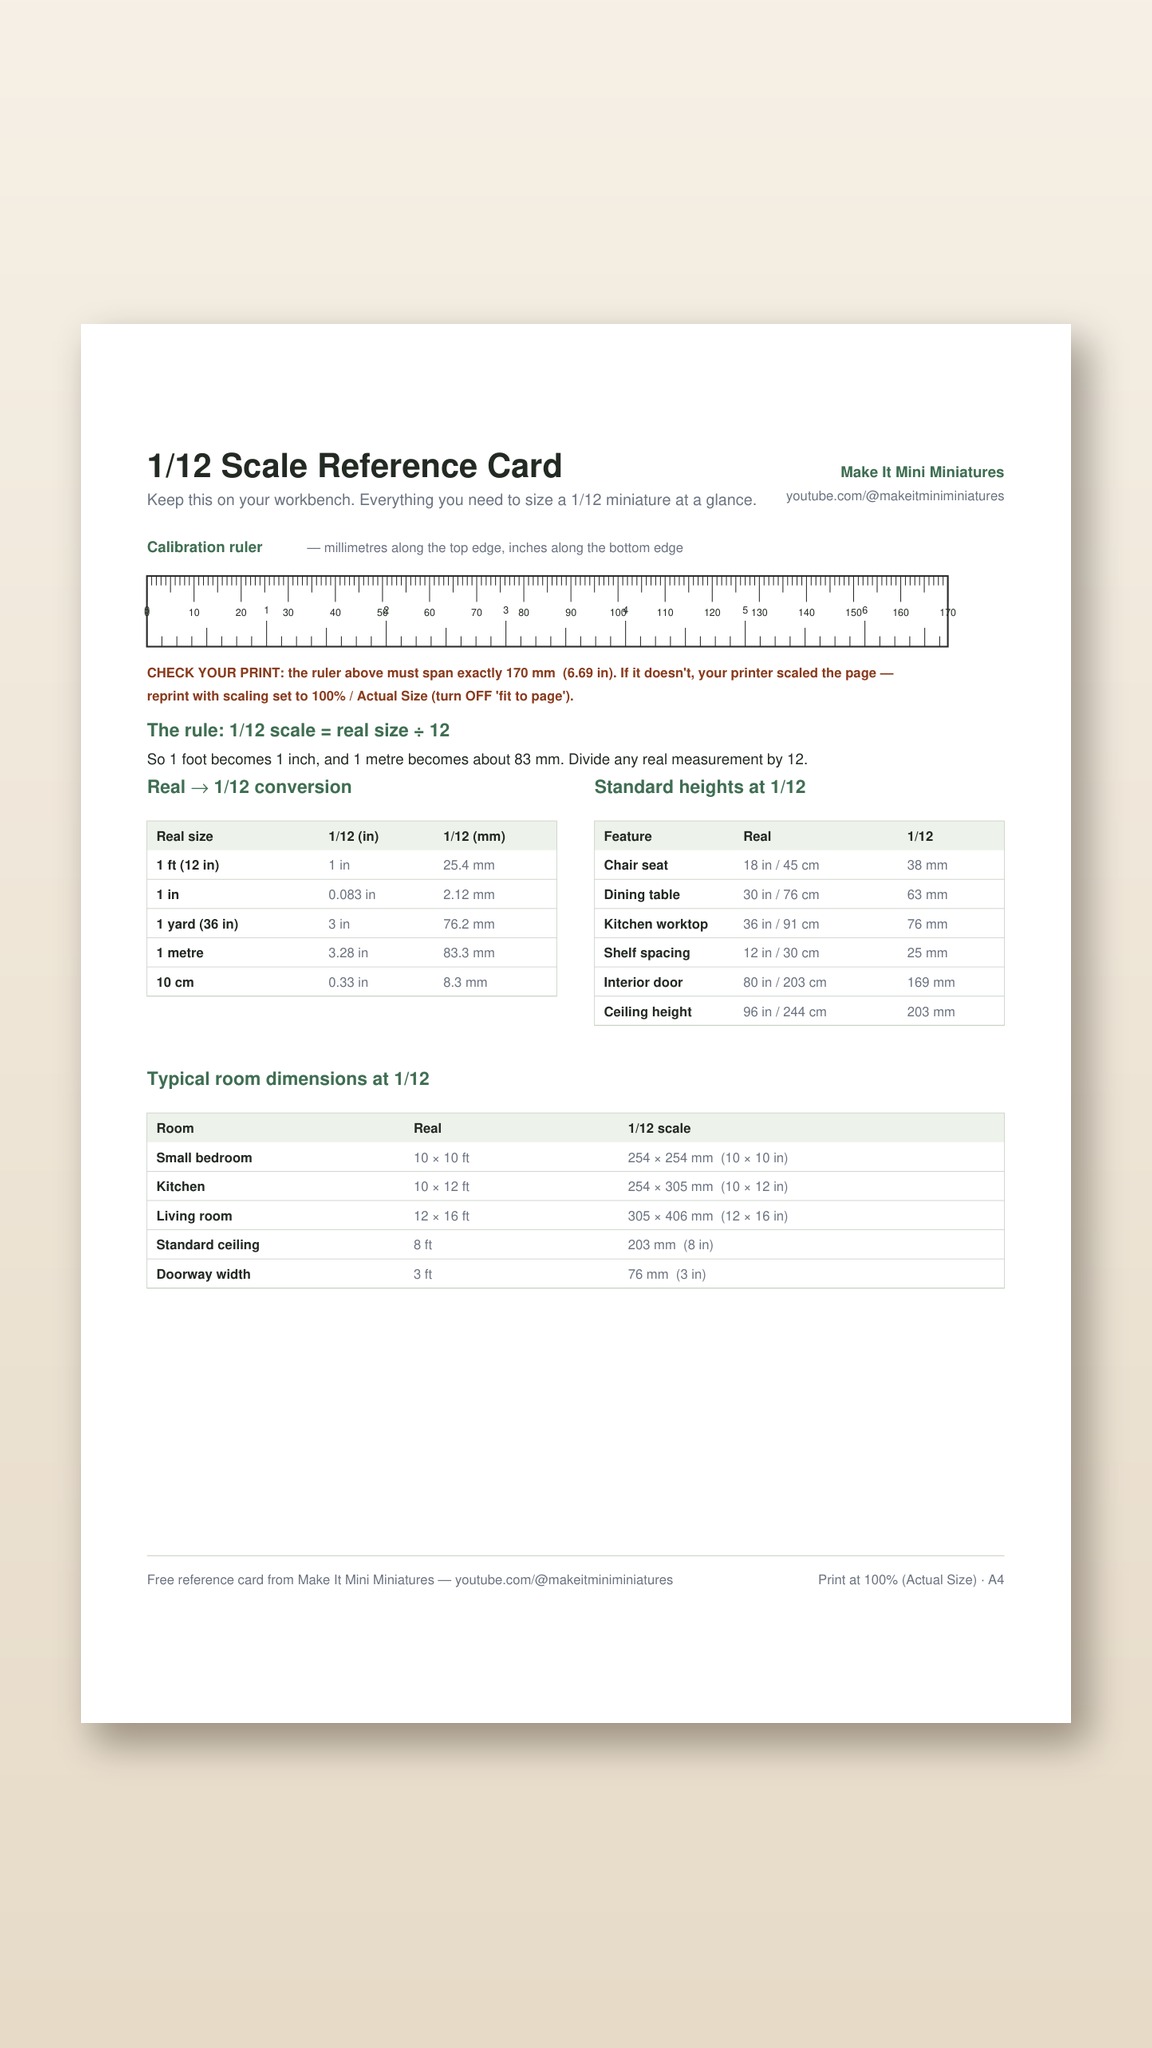
Task: Click the 'So 1 foot becomes 1 inch' sentence
Action: click(477, 759)
